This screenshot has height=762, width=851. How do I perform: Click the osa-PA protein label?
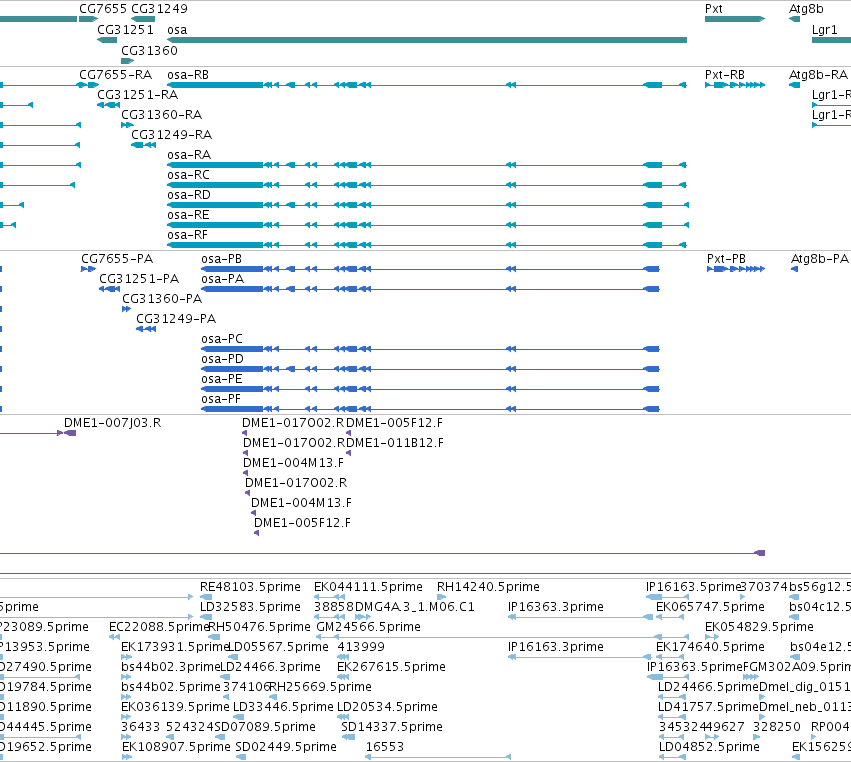(223, 279)
